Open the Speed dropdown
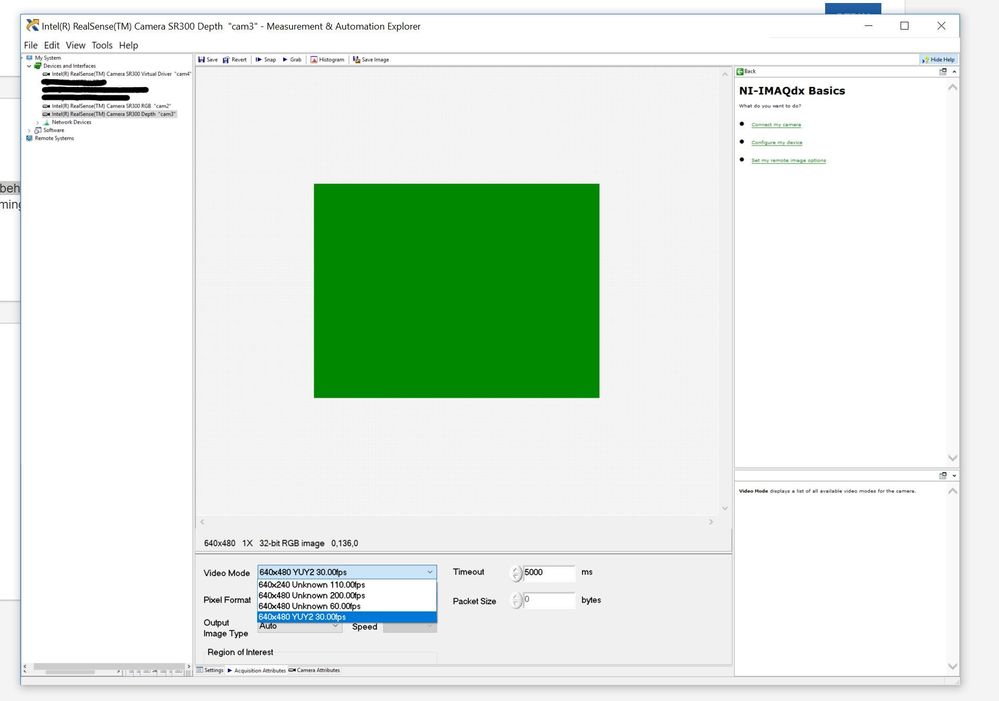This screenshot has width=999, height=701. [x=410, y=628]
